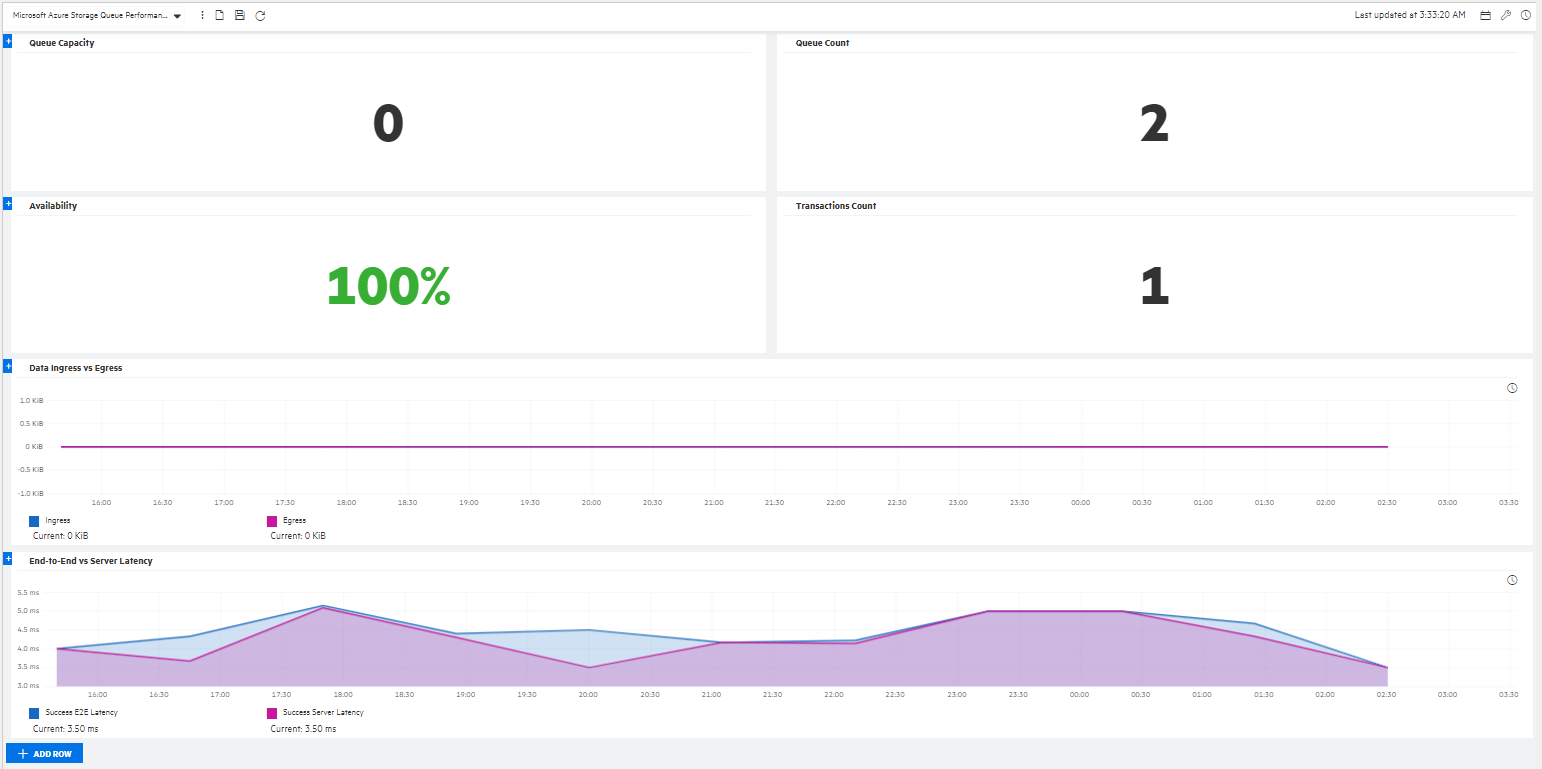Screen dimensions: 1542x769
Task: Open the dashboard name dropdown
Action: pos(177,16)
